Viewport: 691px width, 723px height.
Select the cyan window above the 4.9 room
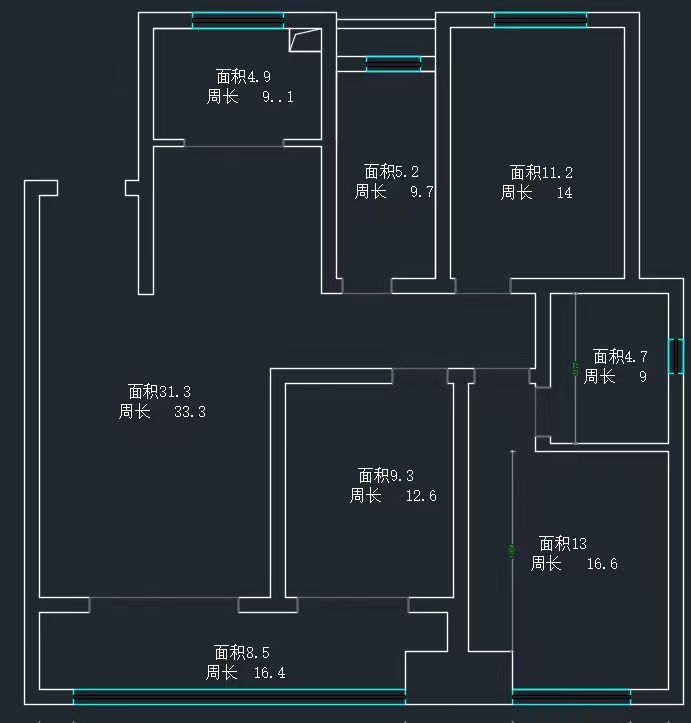pos(238,21)
